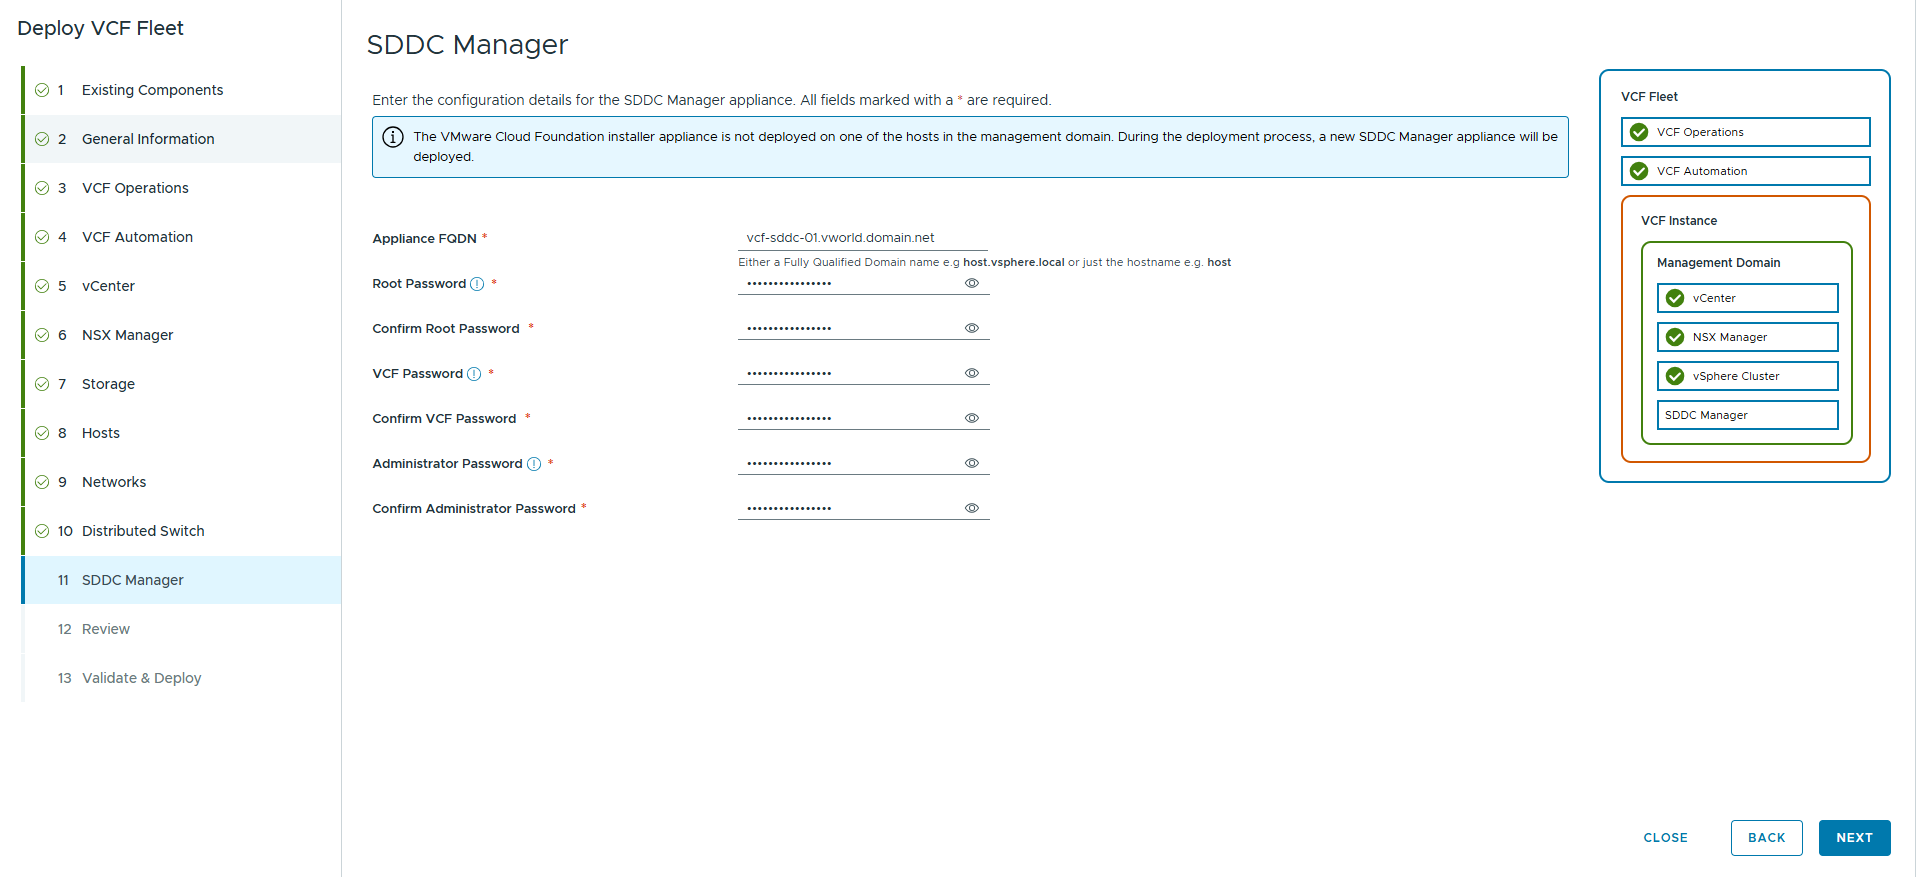This screenshot has height=877, width=1916.
Task: Toggle visibility of the Administrator Password
Action: [971, 464]
